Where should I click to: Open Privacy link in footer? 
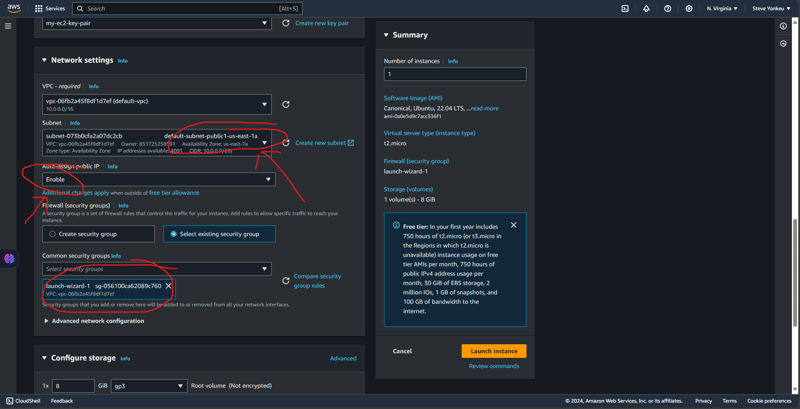click(x=703, y=401)
